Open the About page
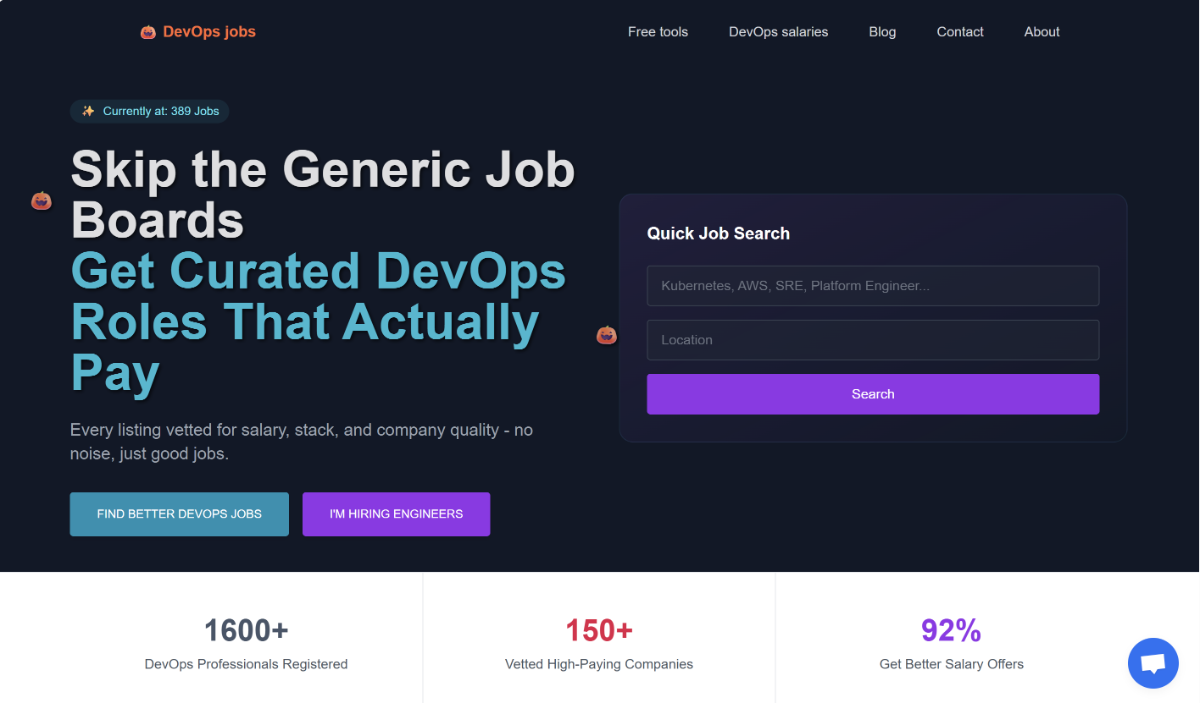This screenshot has height=703, width=1200. tap(1041, 31)
